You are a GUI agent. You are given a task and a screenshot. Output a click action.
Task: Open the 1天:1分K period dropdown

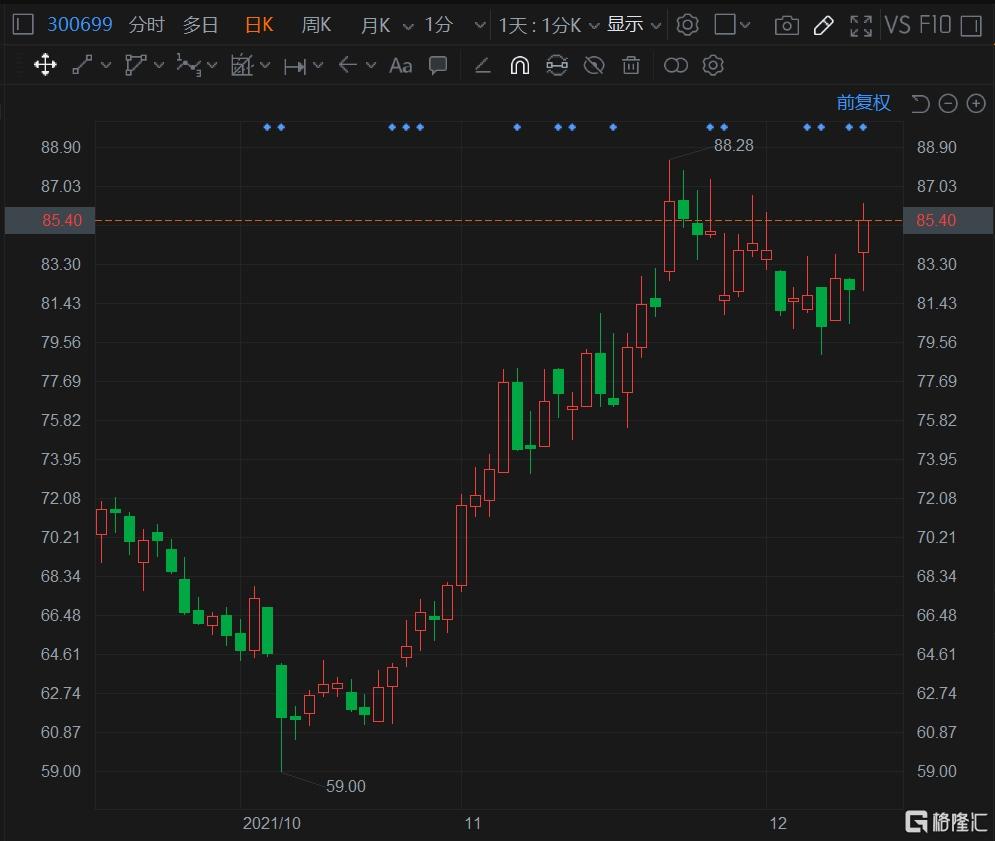coord(548,25)
